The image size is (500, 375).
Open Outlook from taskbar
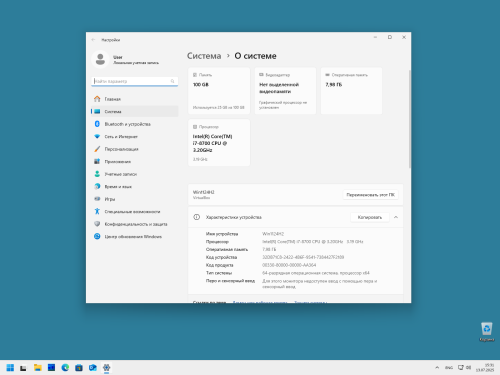coord(93,368)
